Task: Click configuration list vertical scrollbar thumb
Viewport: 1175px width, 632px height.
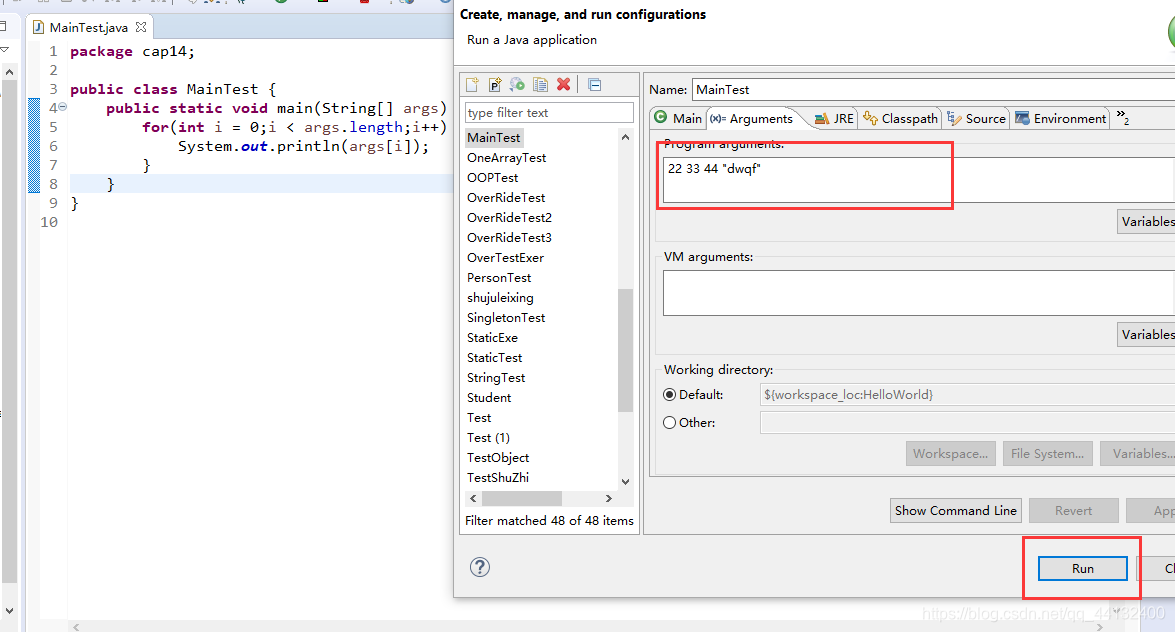Action: 625,350
